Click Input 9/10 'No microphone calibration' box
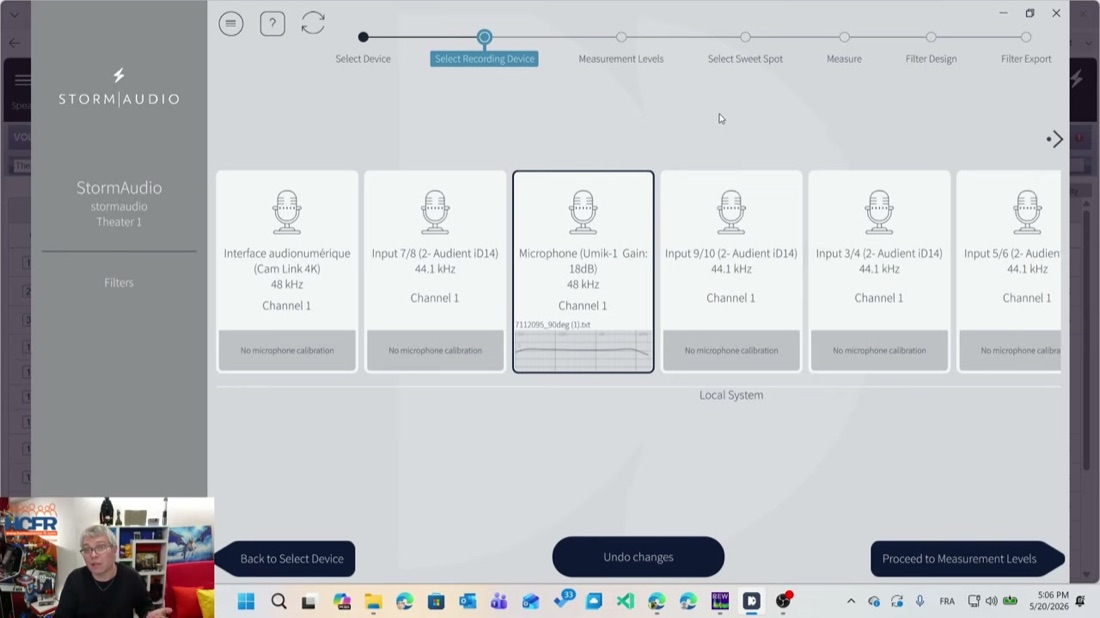This screenshot has width=1100, height=618. [731, 350]
